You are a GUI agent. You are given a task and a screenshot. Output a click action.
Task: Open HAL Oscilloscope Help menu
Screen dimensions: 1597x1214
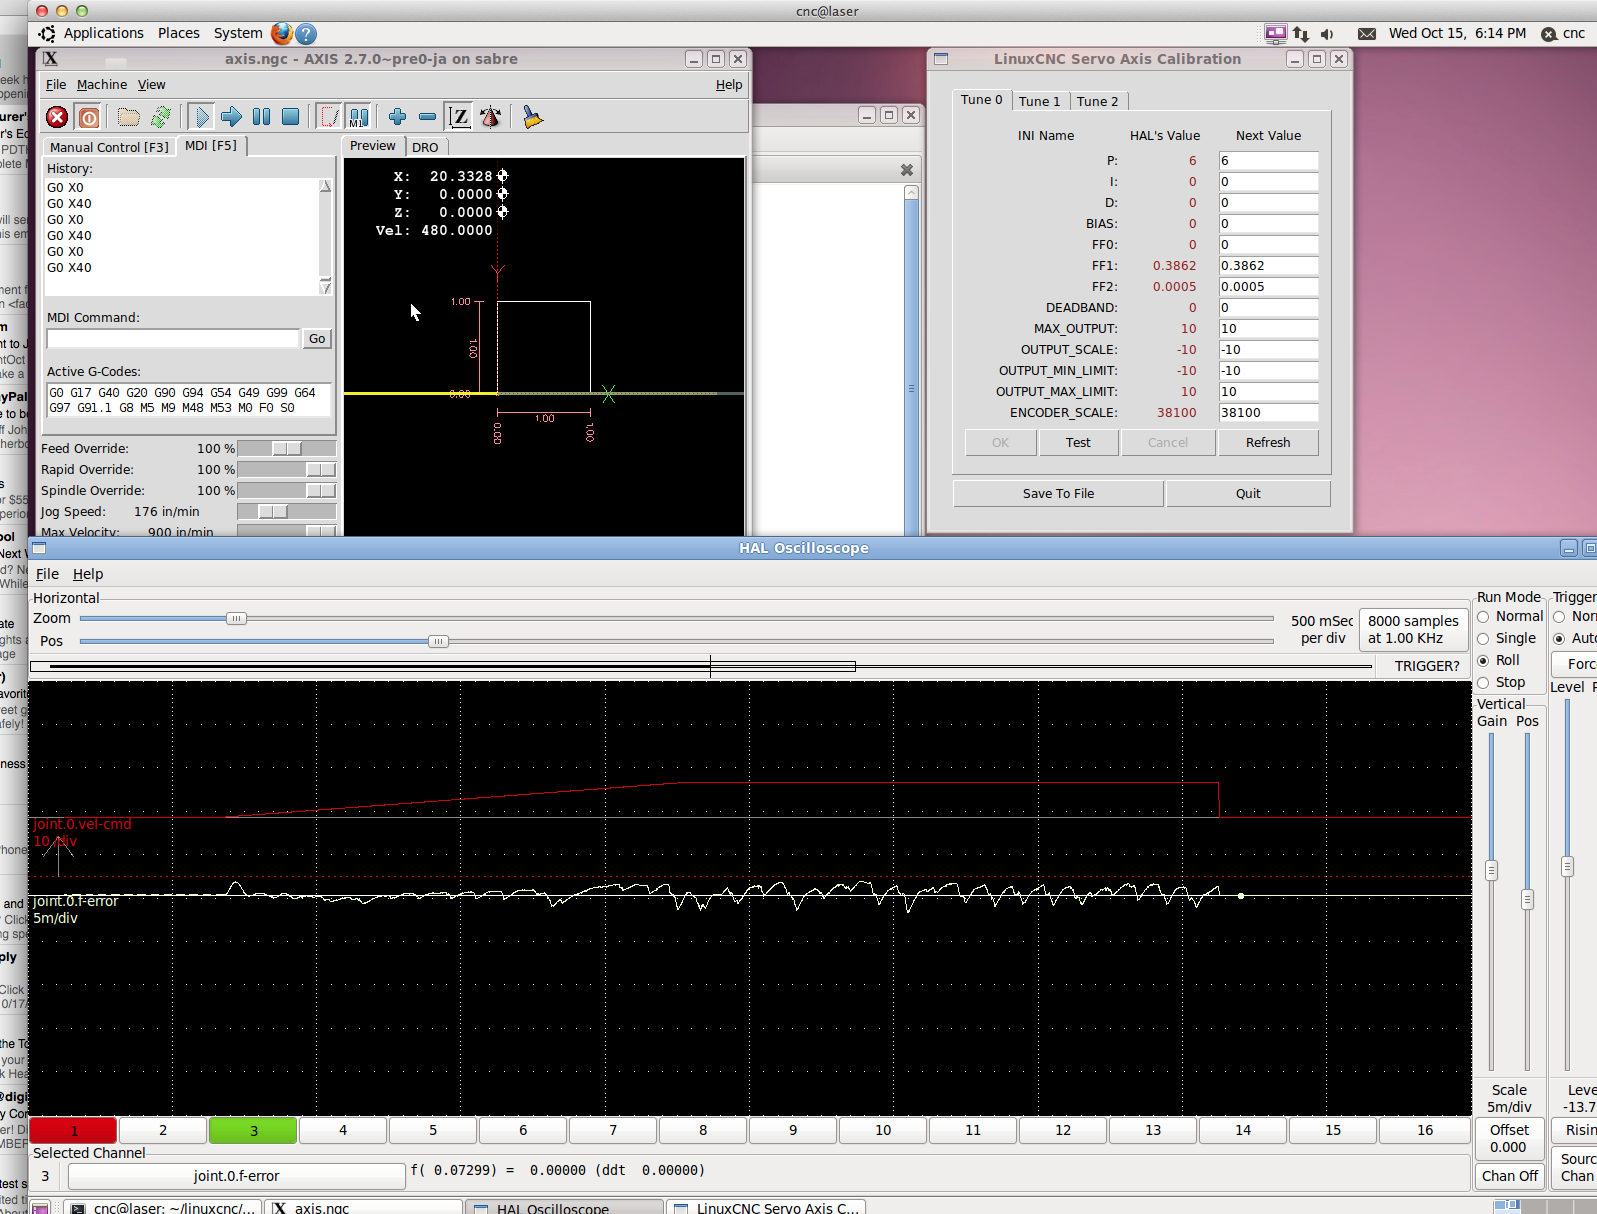88,574
